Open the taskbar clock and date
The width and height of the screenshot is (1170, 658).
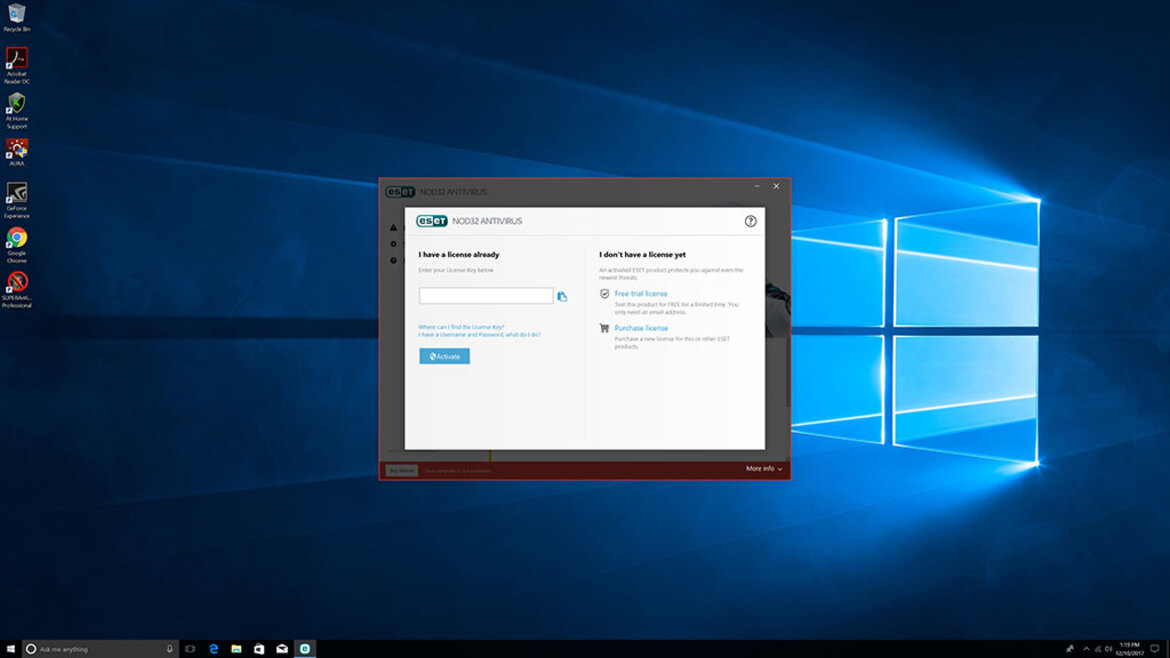pos(1130,649)
